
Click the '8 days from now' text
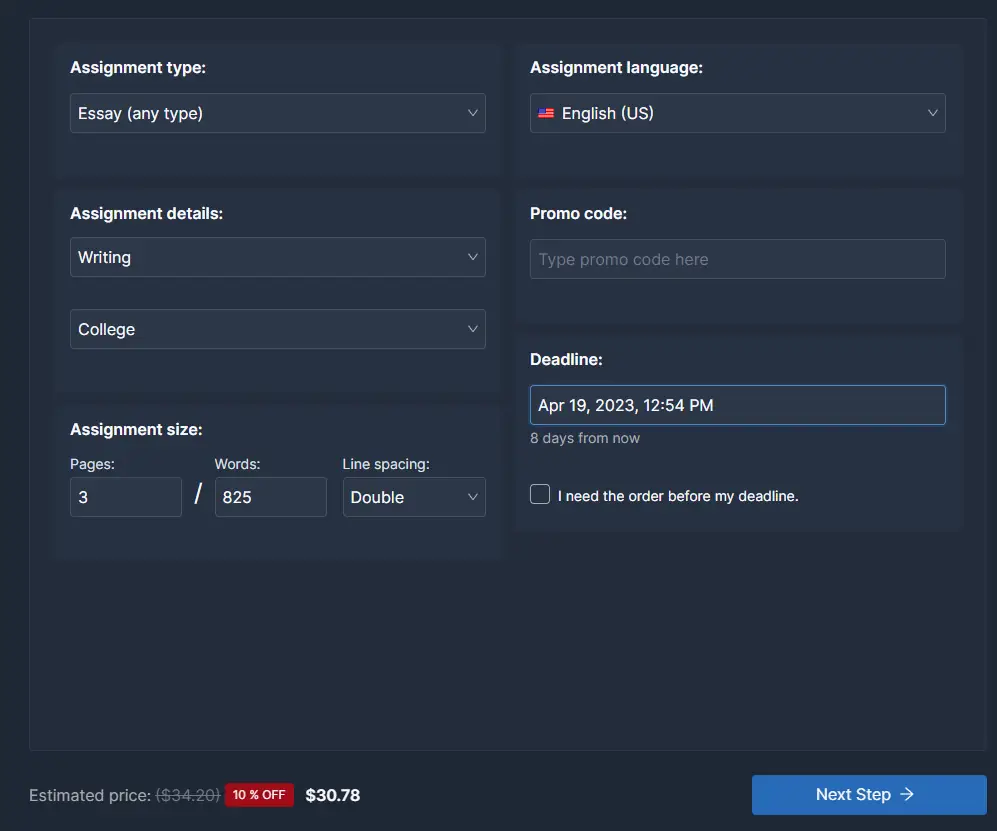coord(585,438)
